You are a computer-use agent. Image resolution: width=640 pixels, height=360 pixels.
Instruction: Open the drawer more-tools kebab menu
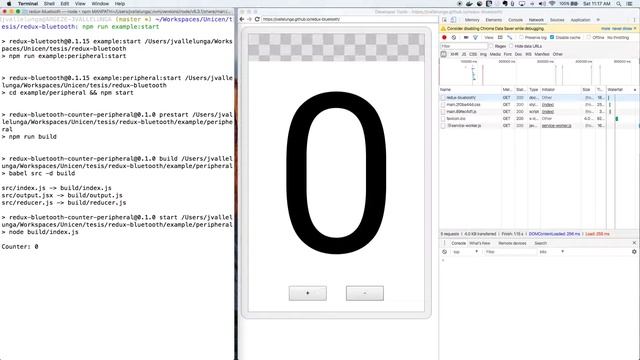[x=444, y=243]
